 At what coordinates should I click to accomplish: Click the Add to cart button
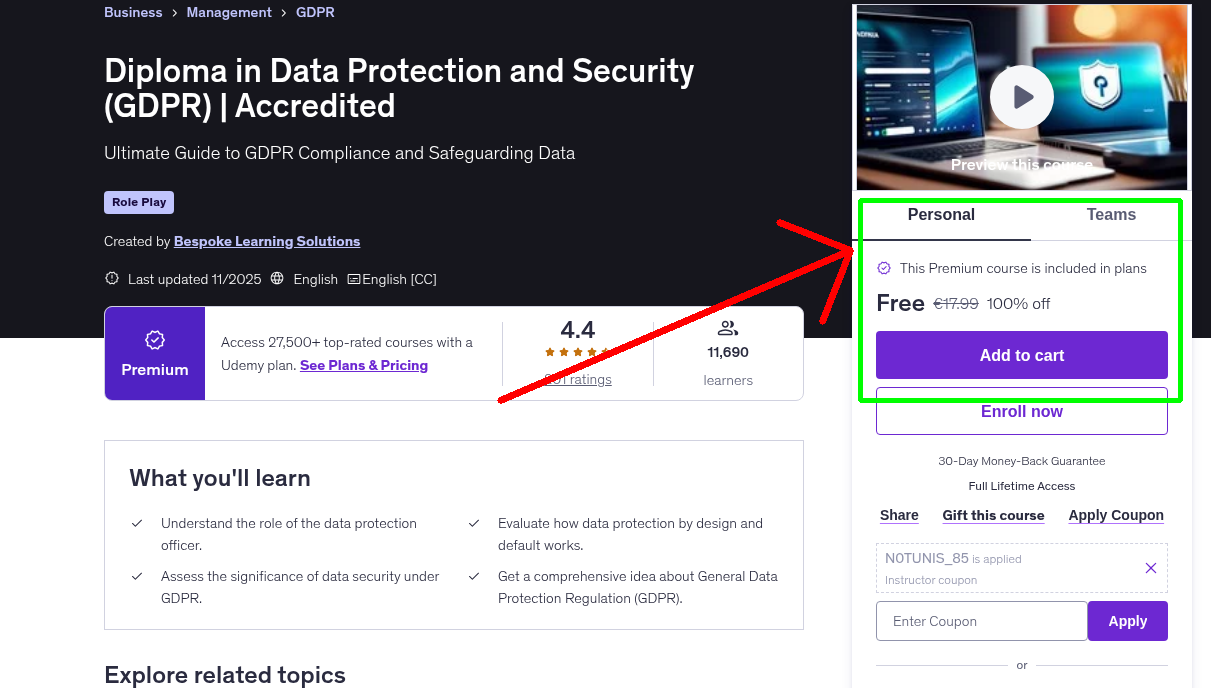(x=1021, y=355)
